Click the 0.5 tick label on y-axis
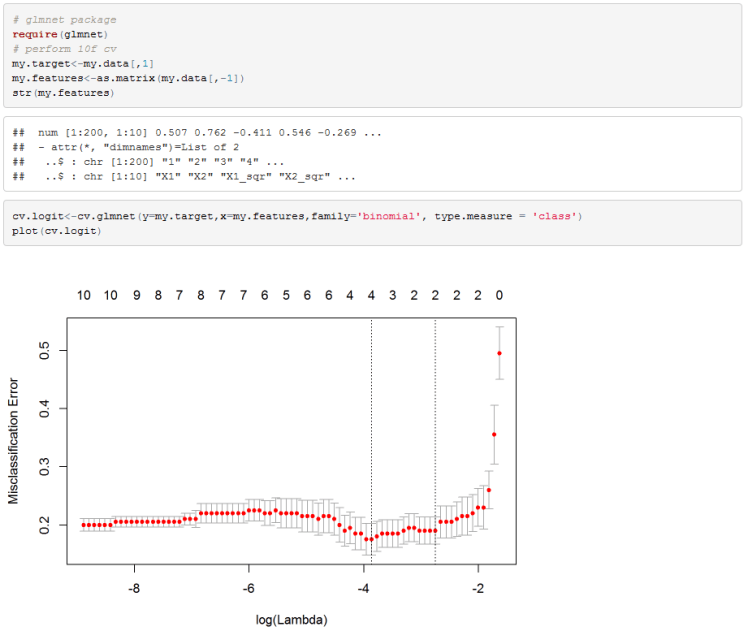Viewport: 748px width, 631px height. click(43, 351)
